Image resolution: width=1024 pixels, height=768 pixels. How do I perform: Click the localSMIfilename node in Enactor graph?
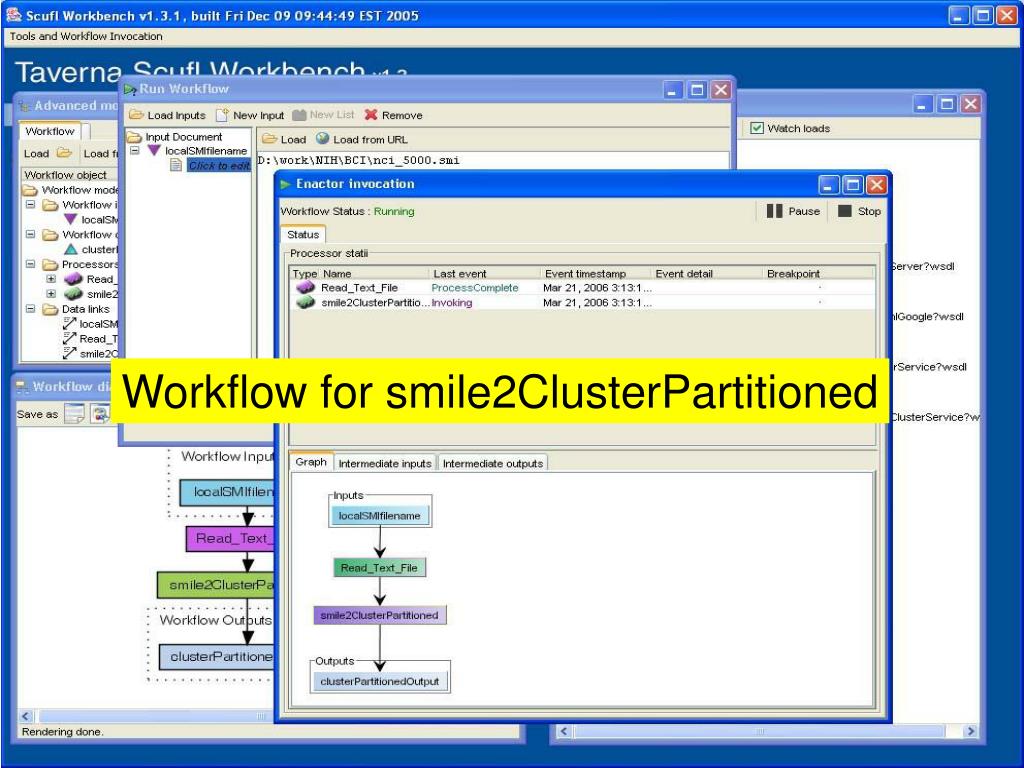pos(379,515)
